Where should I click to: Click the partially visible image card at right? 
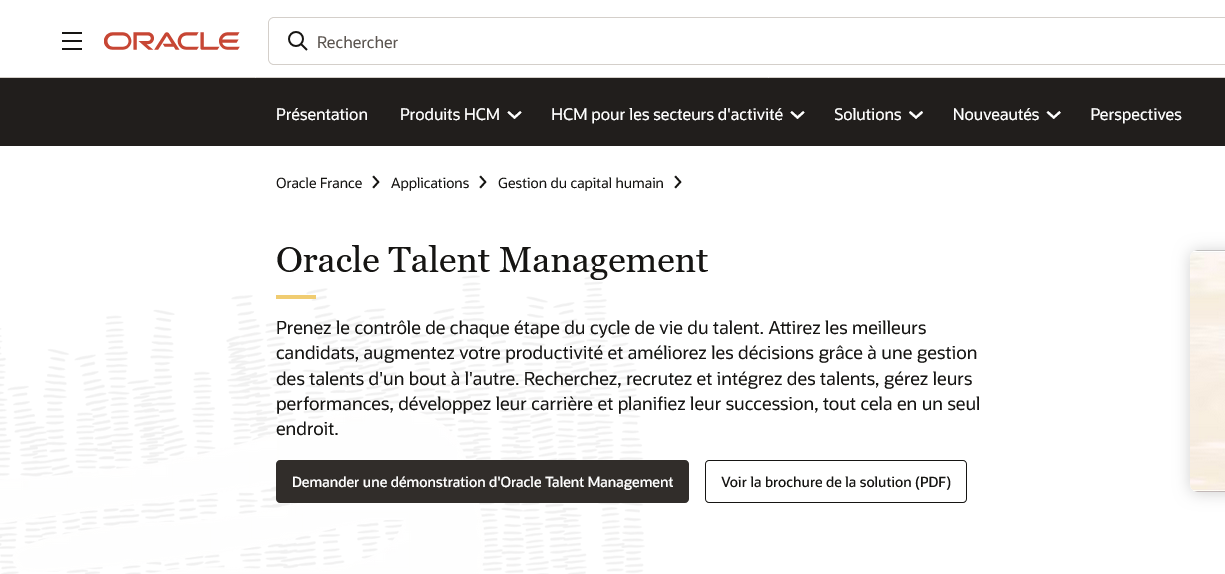(x=1207, y=370)
